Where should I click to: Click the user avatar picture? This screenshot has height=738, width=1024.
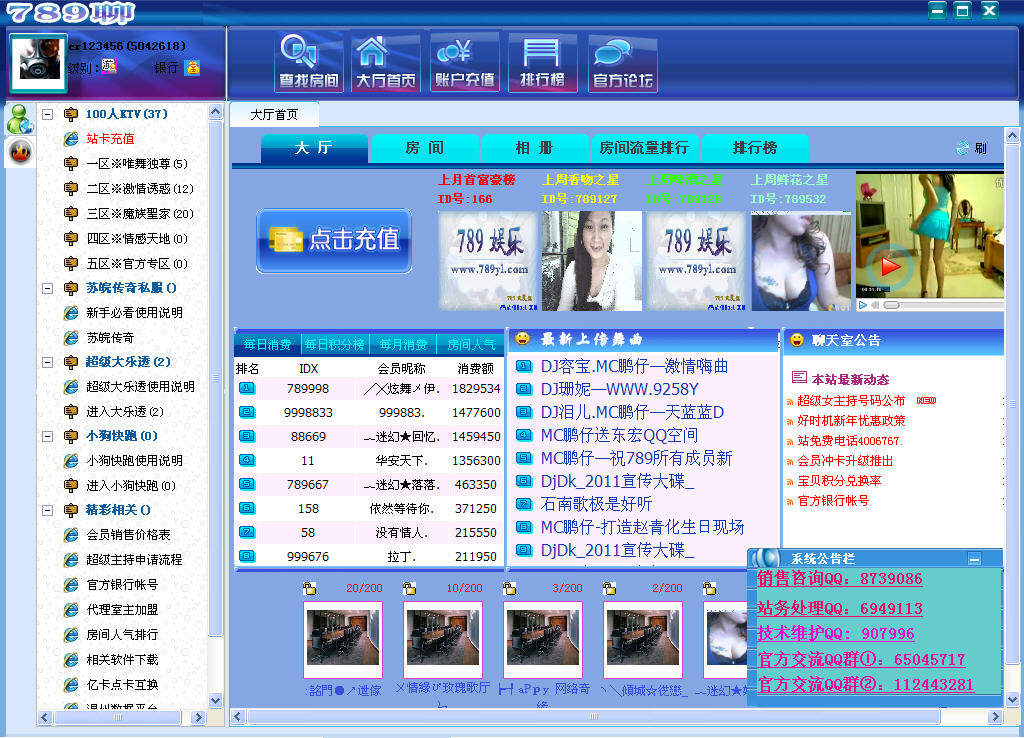[38, 62]
